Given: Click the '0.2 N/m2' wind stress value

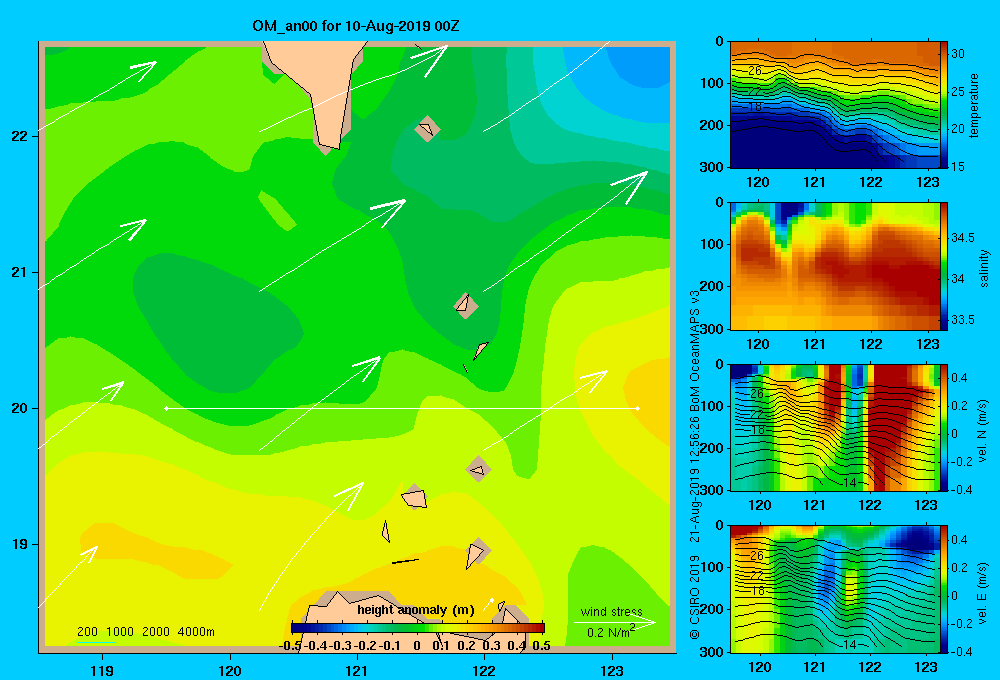Looking at the screenshot, I should point(610,632).
